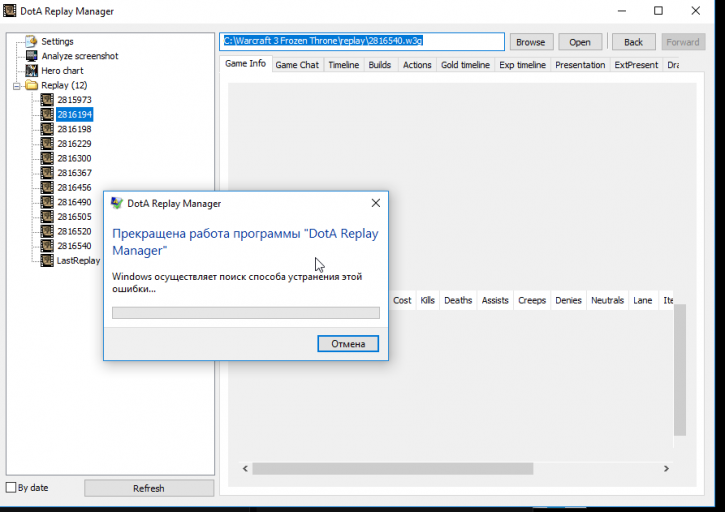Click the Analyze screenshot monitor icon
This screenshot has height=512, width=725.
point(31,56)
